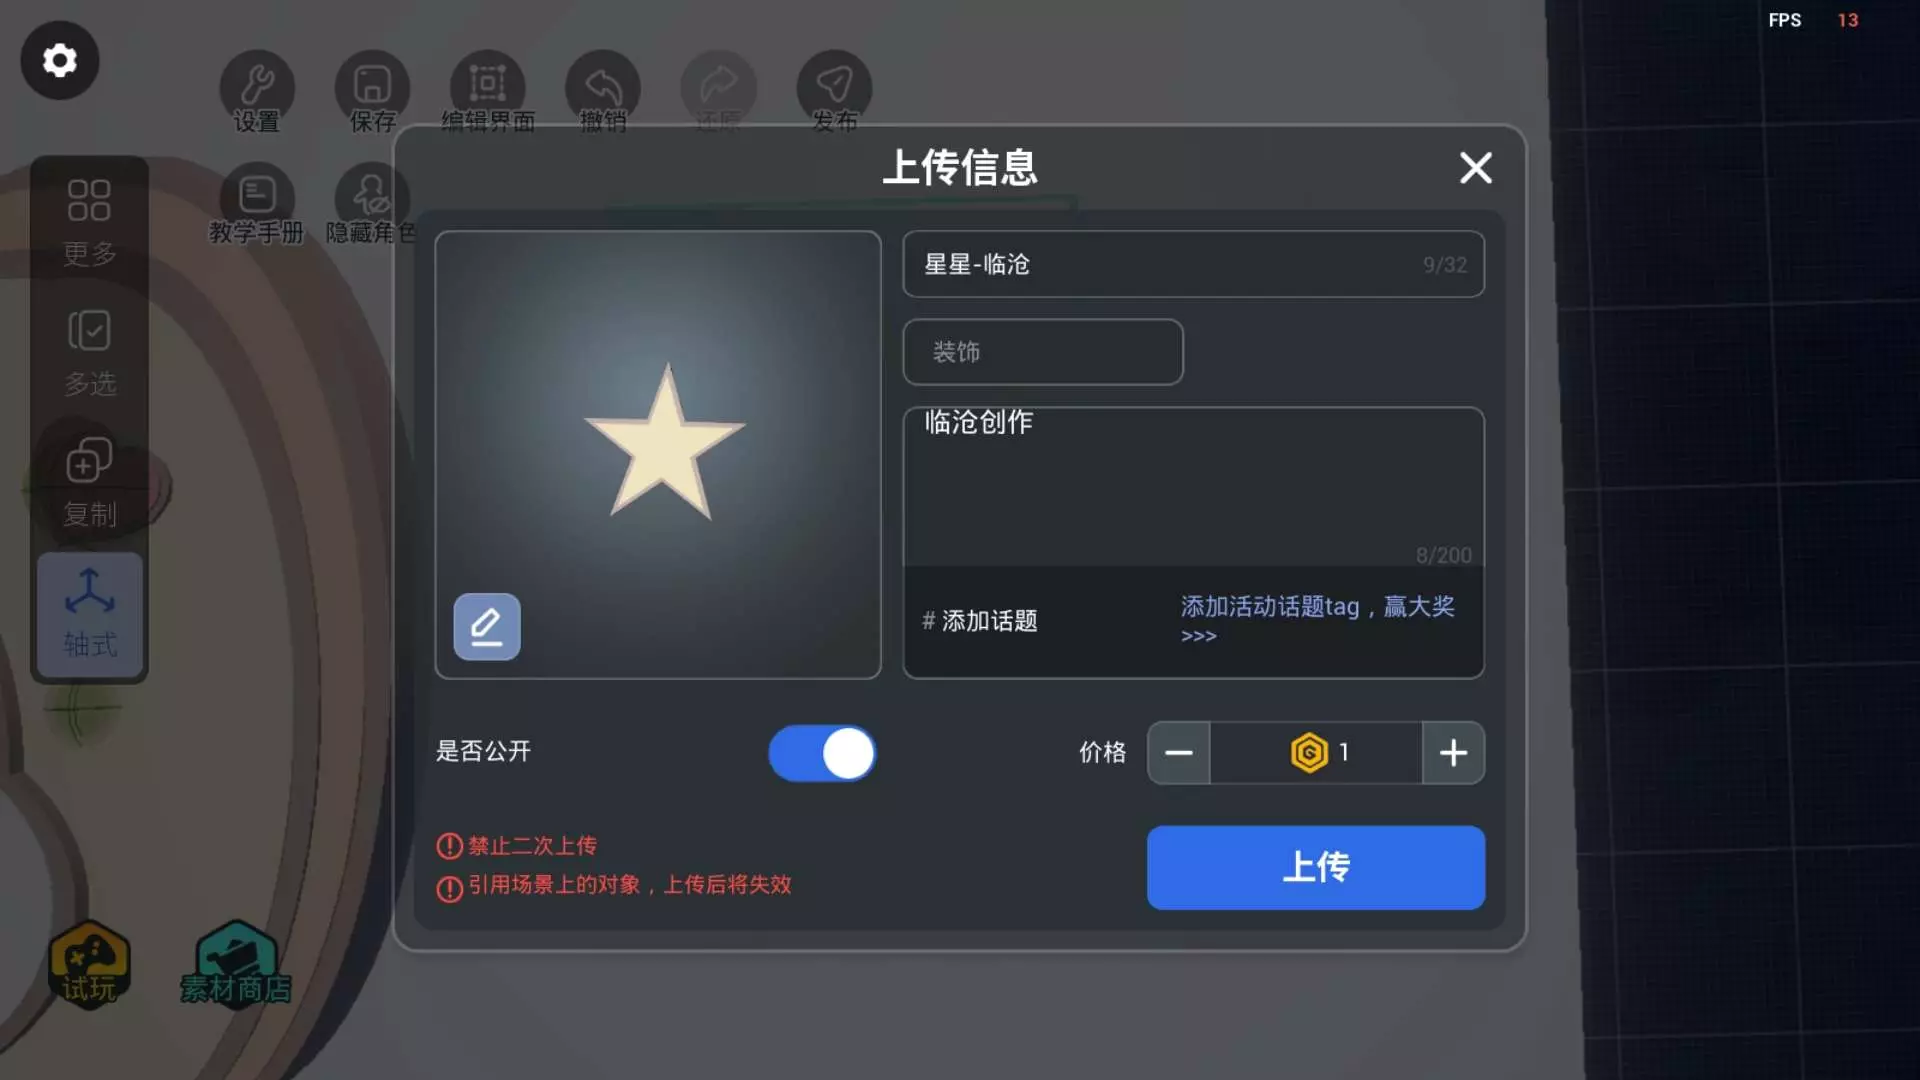Expand the 更多 panel in sidebar
This screenshot has height=1080, width=1920.
pos(90,222)
